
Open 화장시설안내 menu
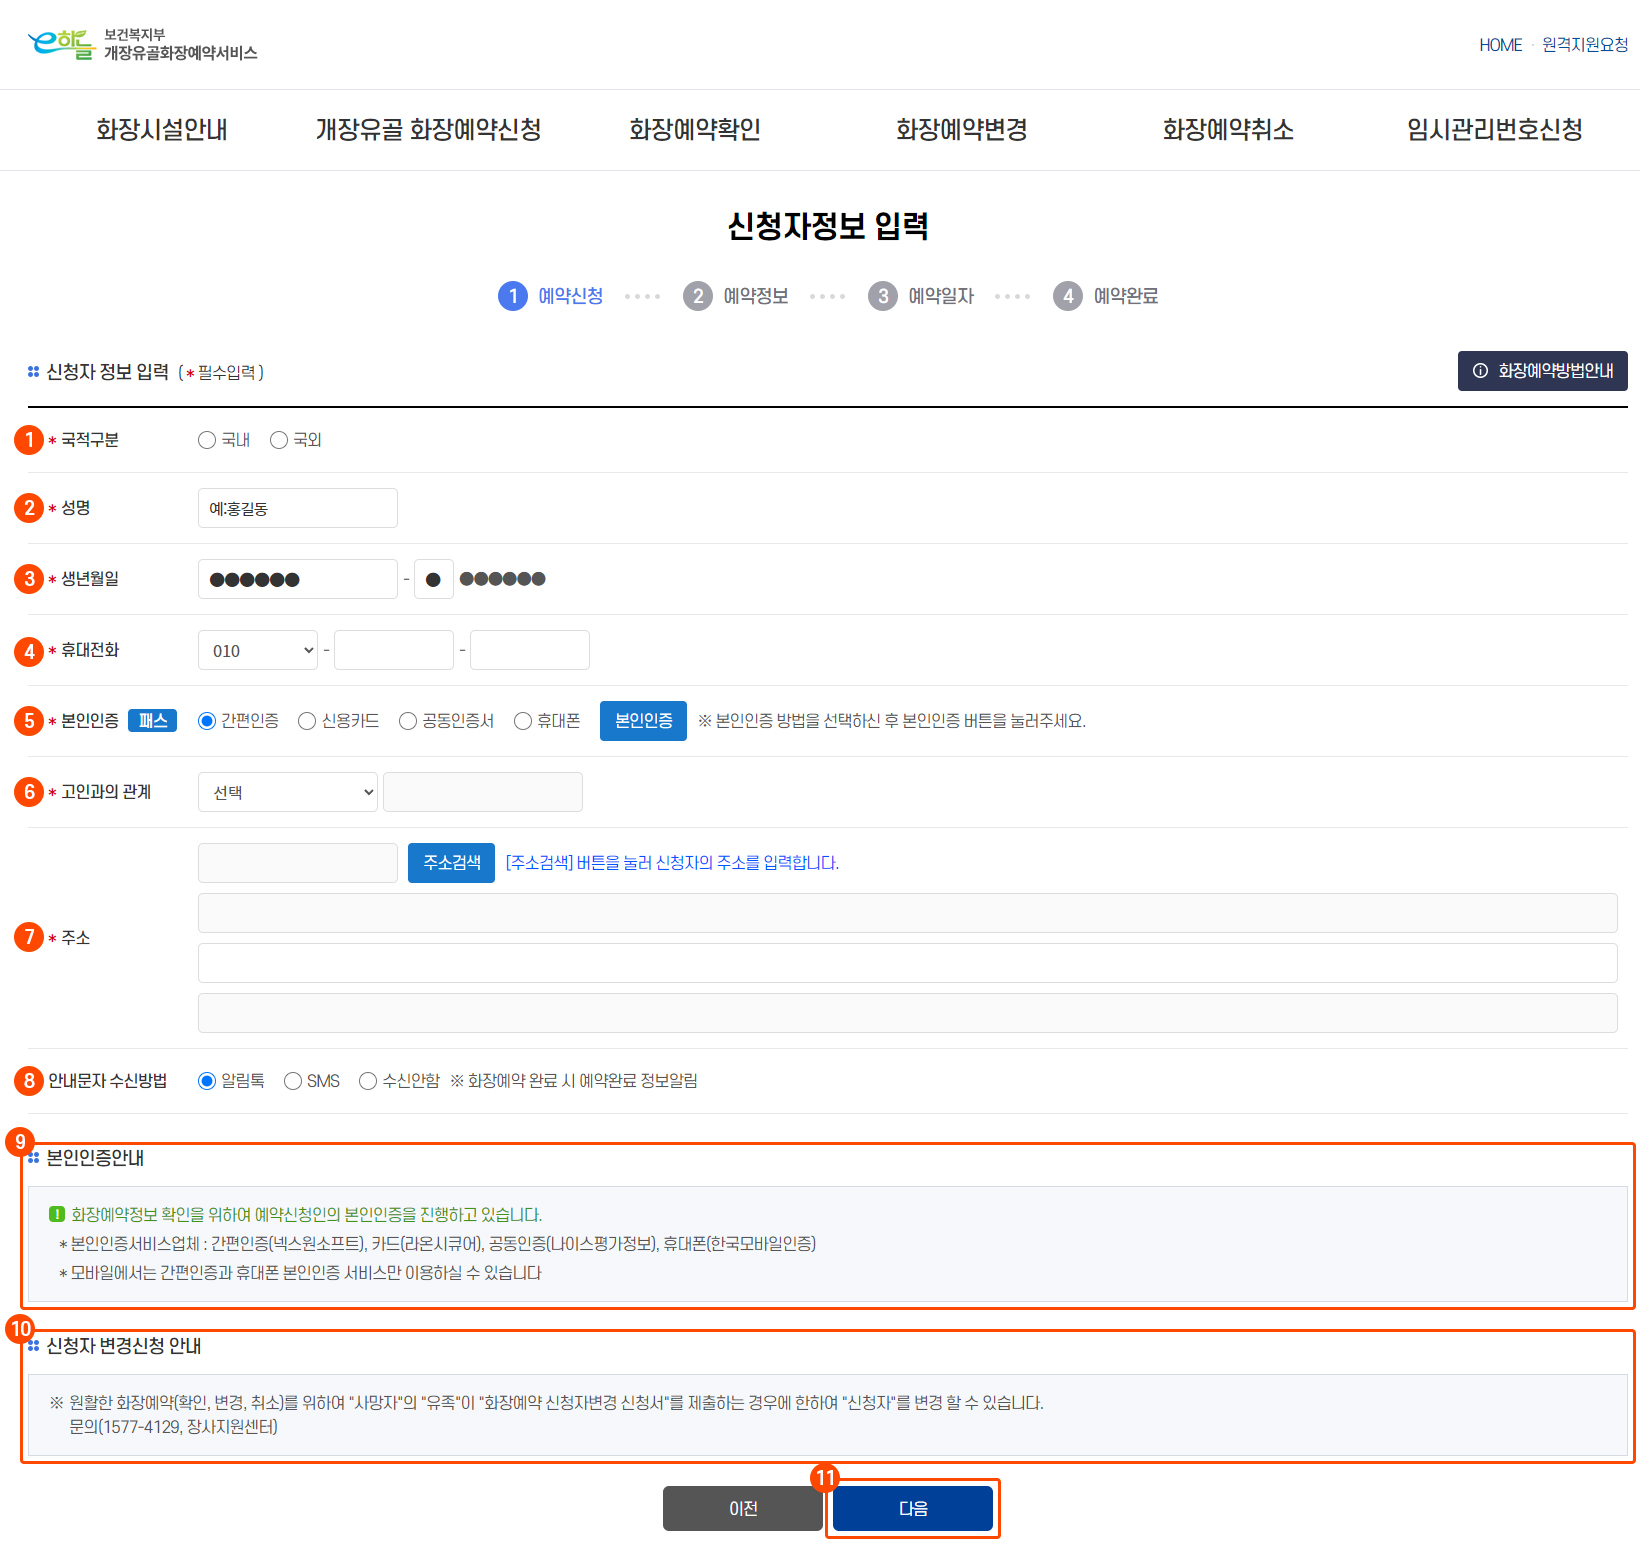pos(162,130)
